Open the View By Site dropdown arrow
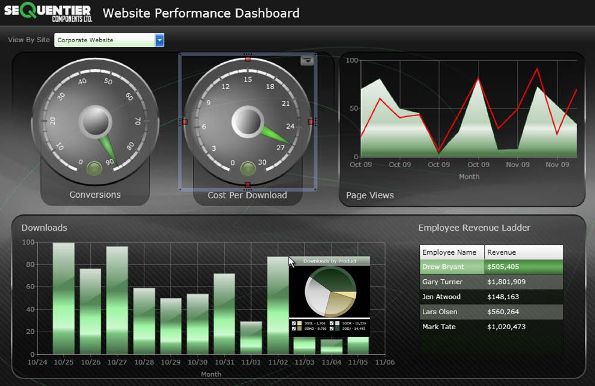The width and height of the screenshot is (595, 386). click(x=160, y=40)
